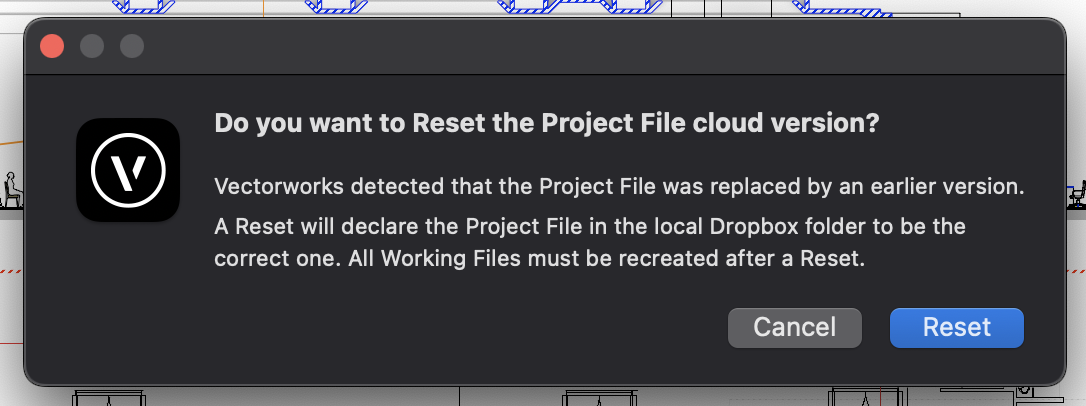Close the dialog with the red button

click(x=52, y=46)
